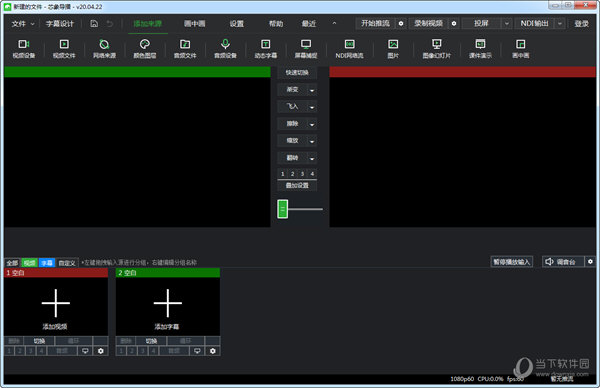Add an audio device (microphone) source
The width and height of the screenshot is (600, 388).
click(x=225, y=48)
